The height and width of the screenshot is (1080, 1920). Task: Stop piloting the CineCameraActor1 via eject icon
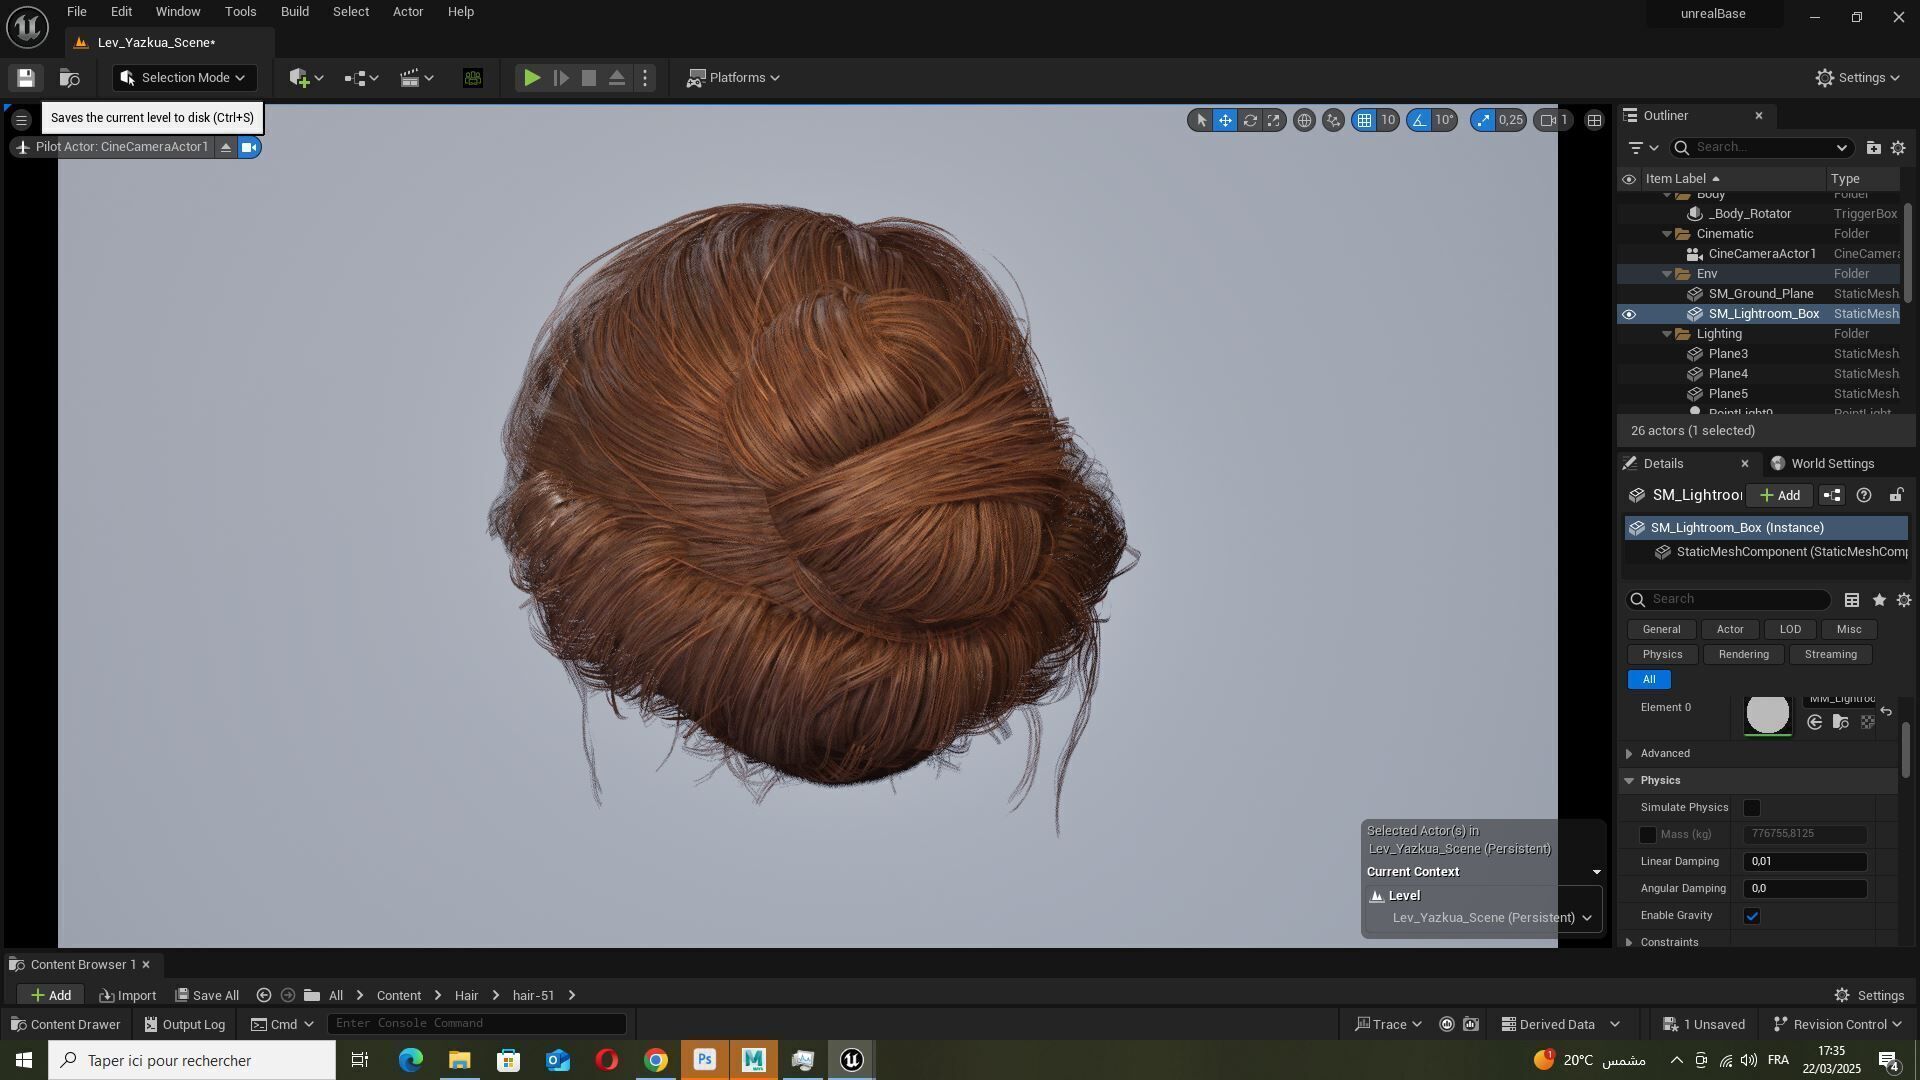click(226, 148)
